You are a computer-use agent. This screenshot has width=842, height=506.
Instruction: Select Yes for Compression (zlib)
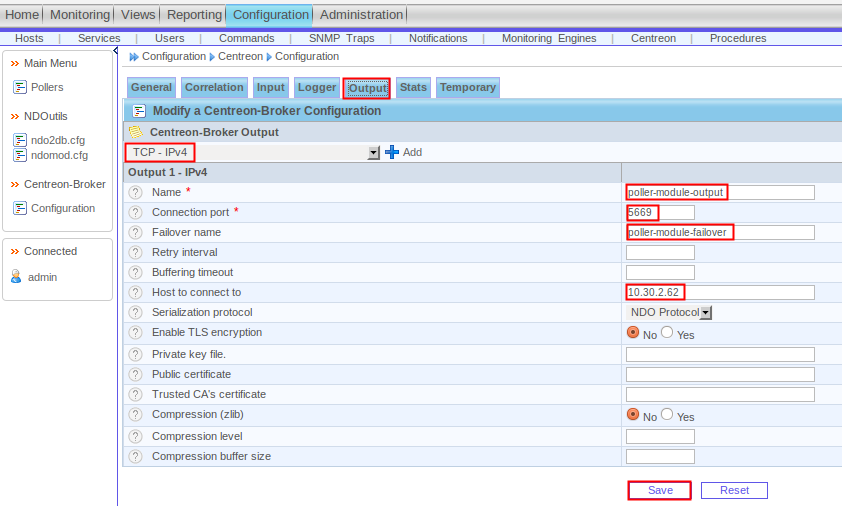667,415
